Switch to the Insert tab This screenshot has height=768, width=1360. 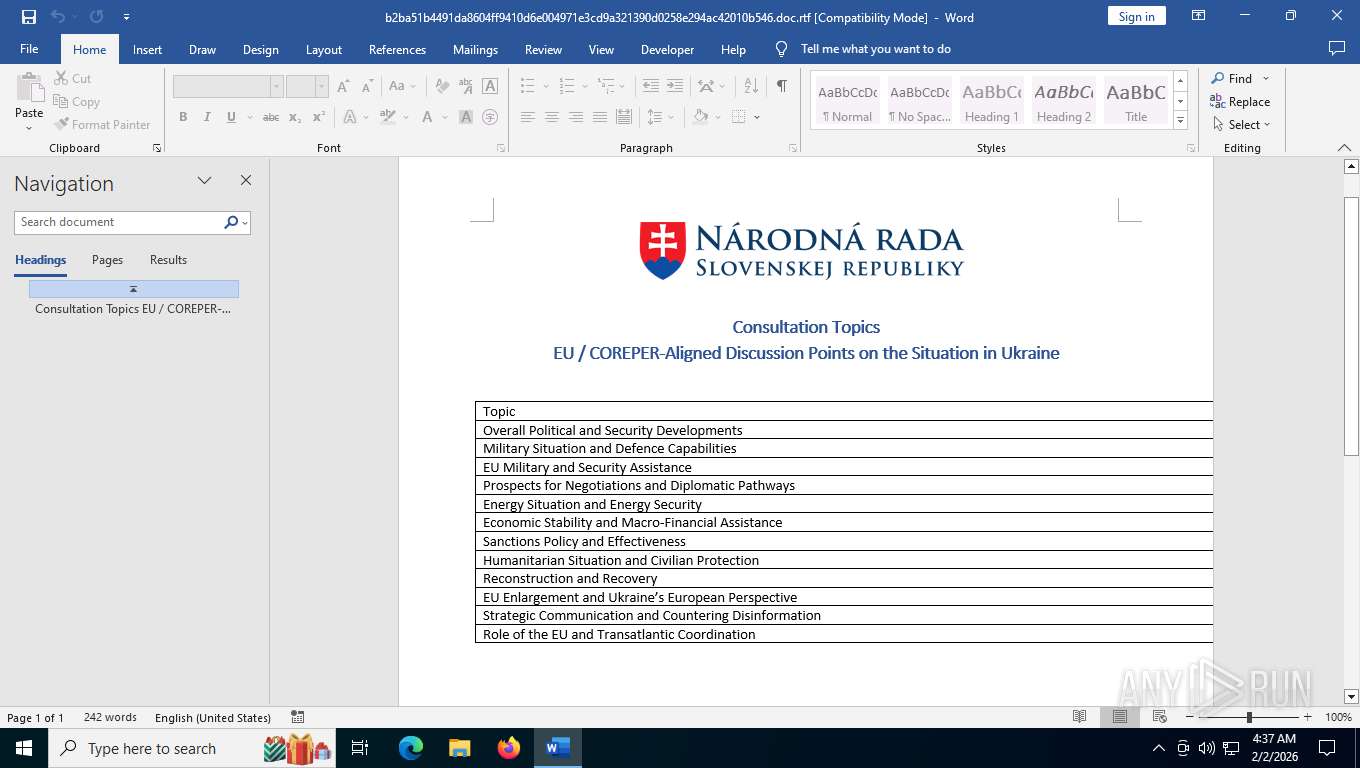pos(147,49)
